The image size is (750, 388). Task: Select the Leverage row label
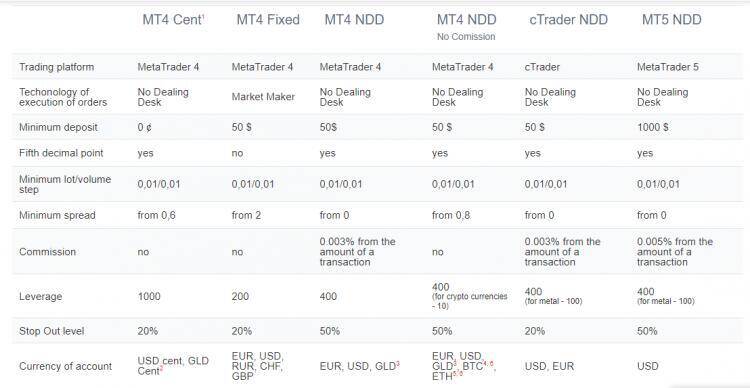41,297
